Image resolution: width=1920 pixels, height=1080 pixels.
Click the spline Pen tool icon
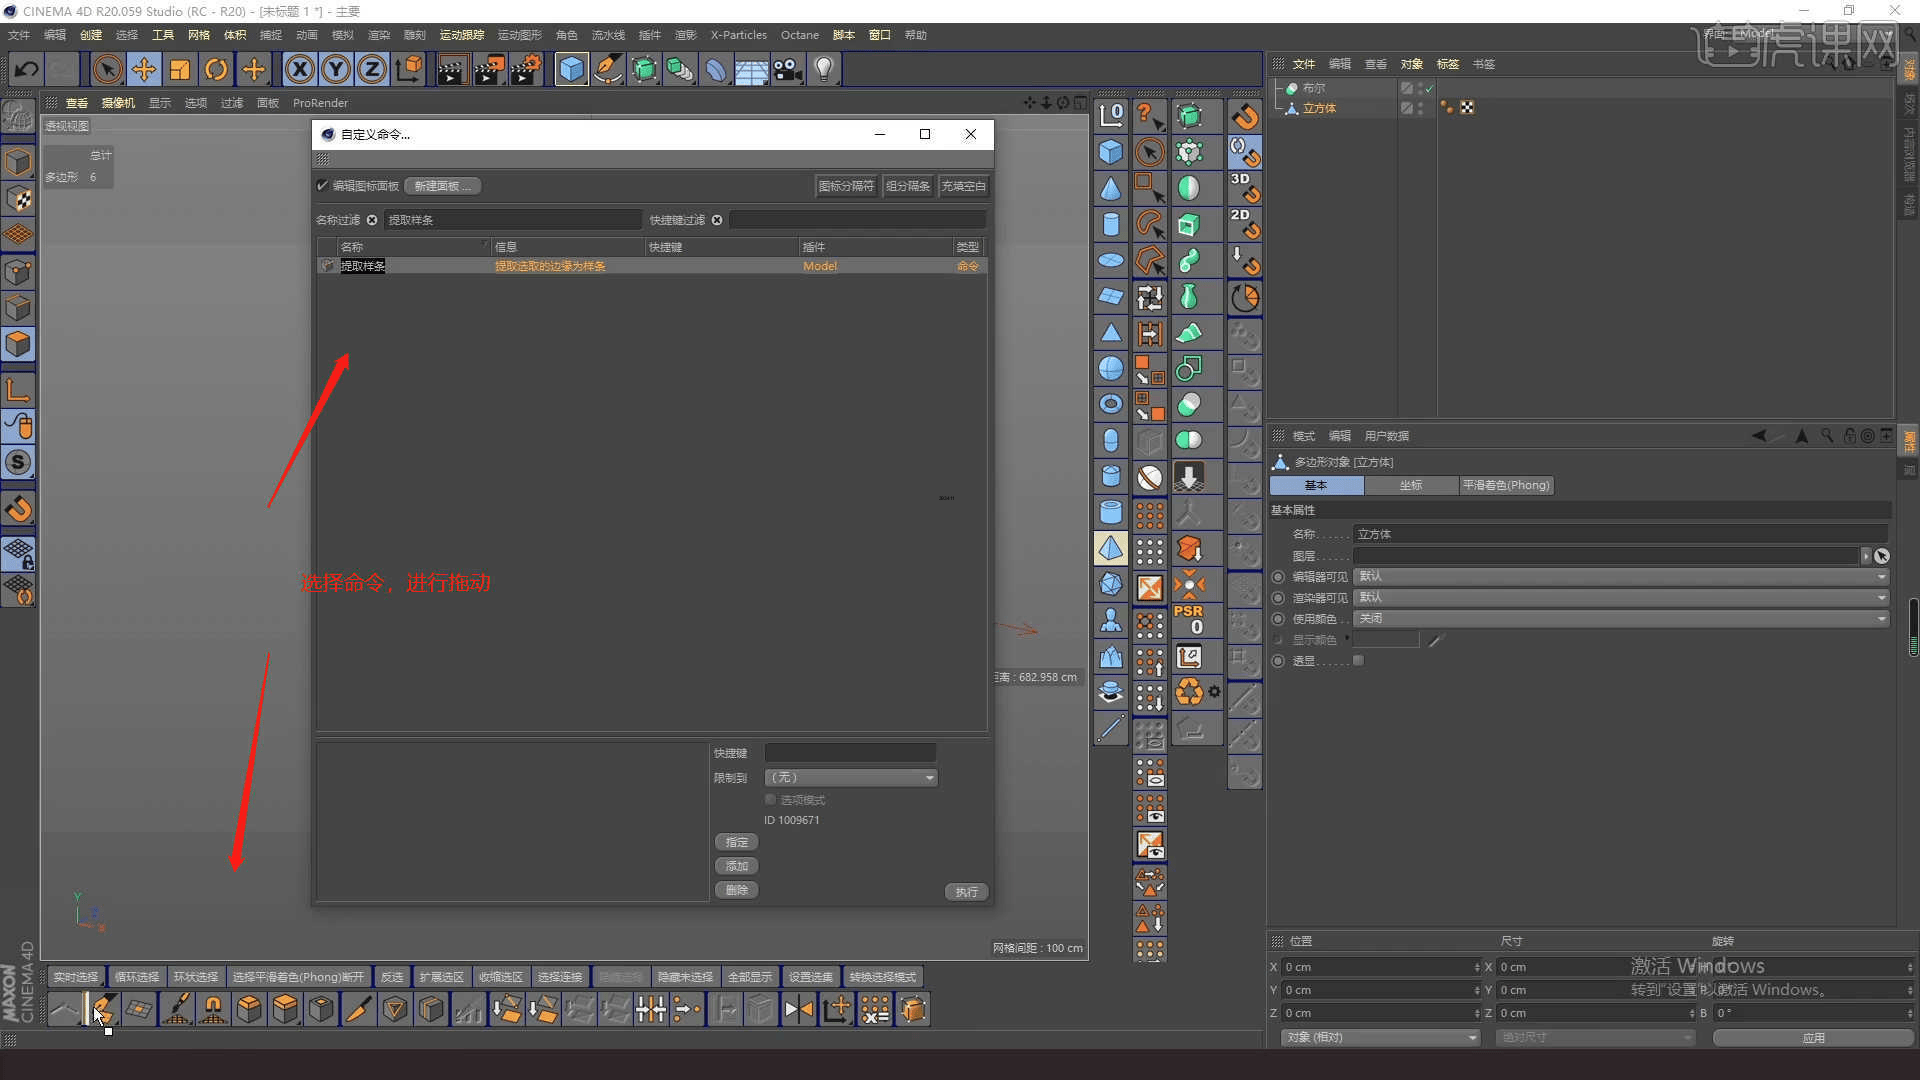608,69
